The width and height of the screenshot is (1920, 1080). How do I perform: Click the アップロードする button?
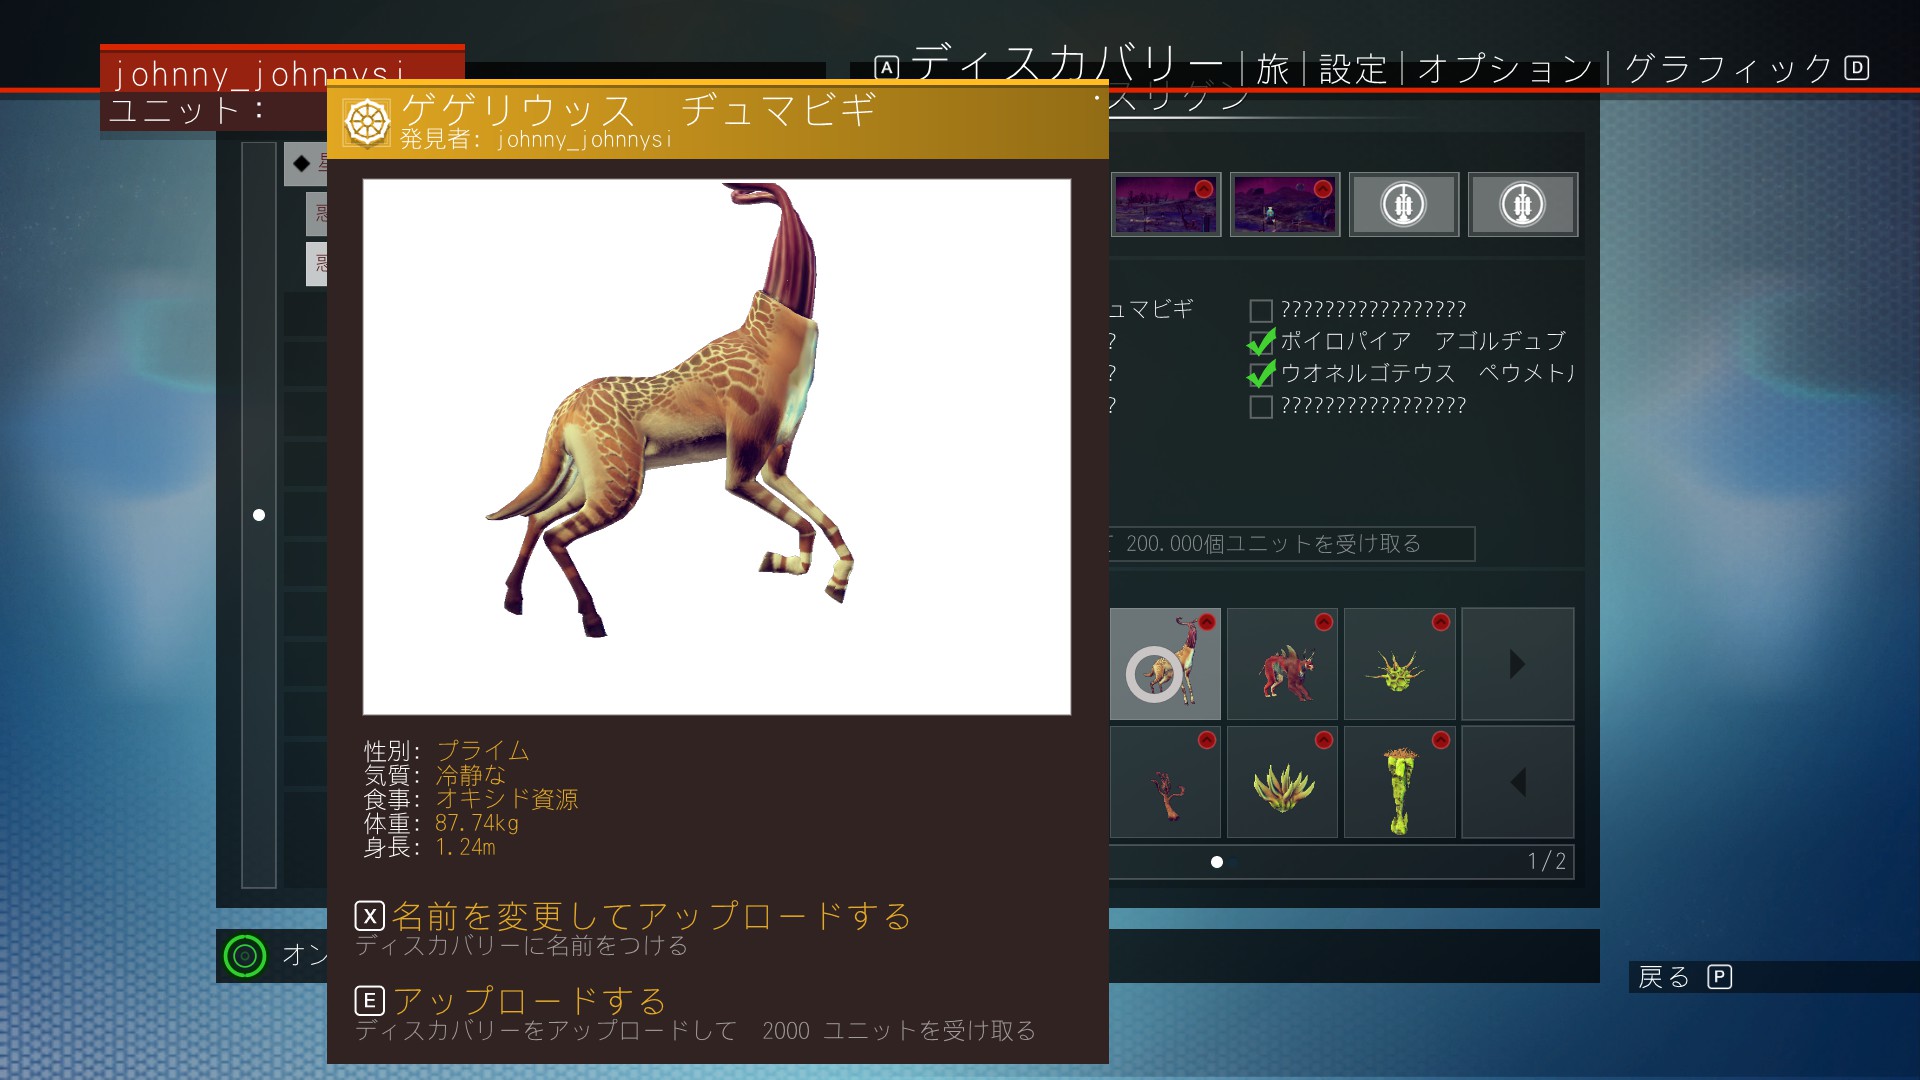(528, 1000)
